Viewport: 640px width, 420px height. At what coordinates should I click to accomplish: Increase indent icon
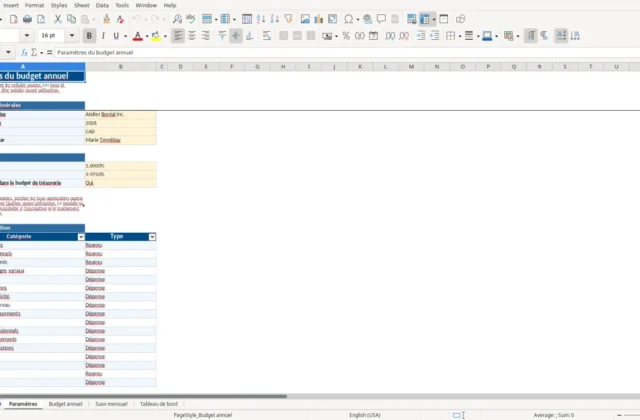pyautogui.click(x=421, y=36)
